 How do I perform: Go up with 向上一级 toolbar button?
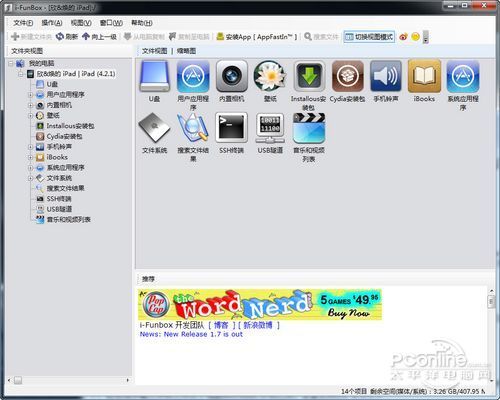tap(99, 37)
